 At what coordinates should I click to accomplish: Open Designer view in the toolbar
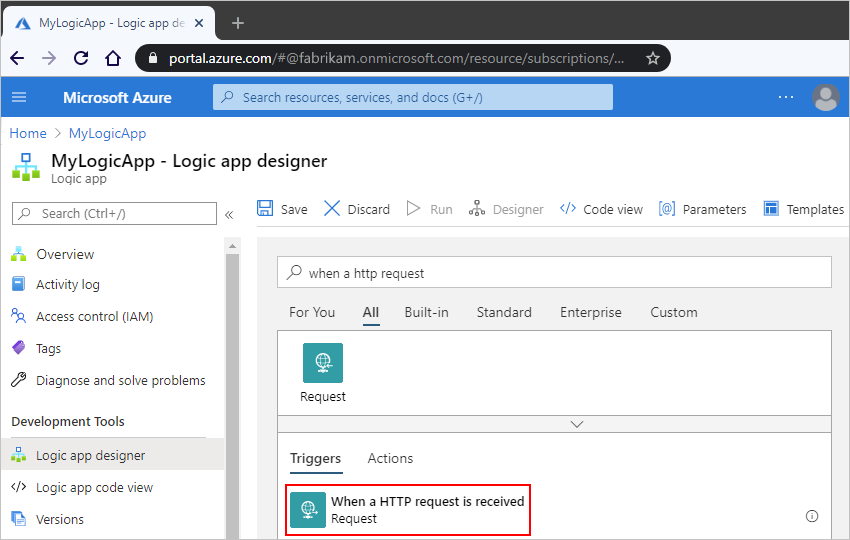point(506,209)
